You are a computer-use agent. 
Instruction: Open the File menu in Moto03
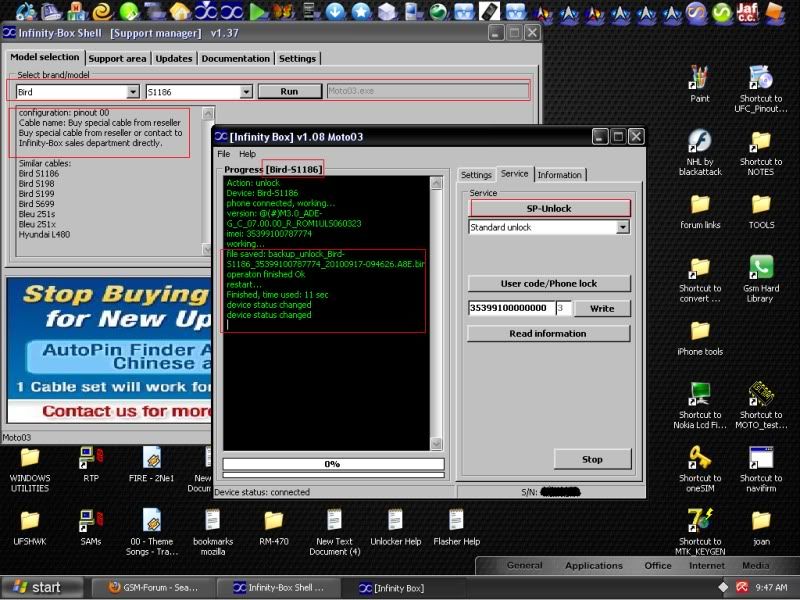tap(223, 154)
